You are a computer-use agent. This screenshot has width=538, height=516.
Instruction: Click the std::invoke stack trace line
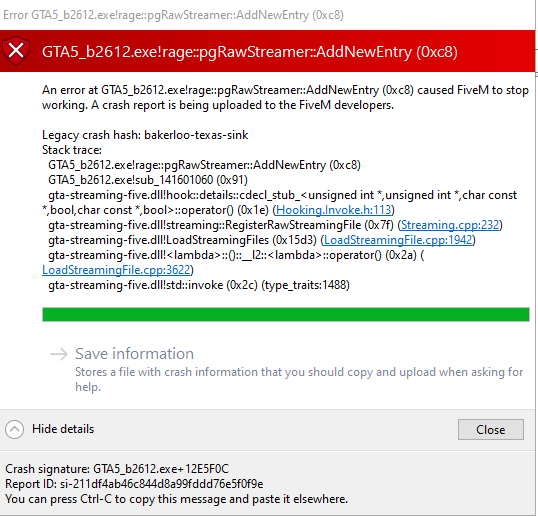click(199, 285)
